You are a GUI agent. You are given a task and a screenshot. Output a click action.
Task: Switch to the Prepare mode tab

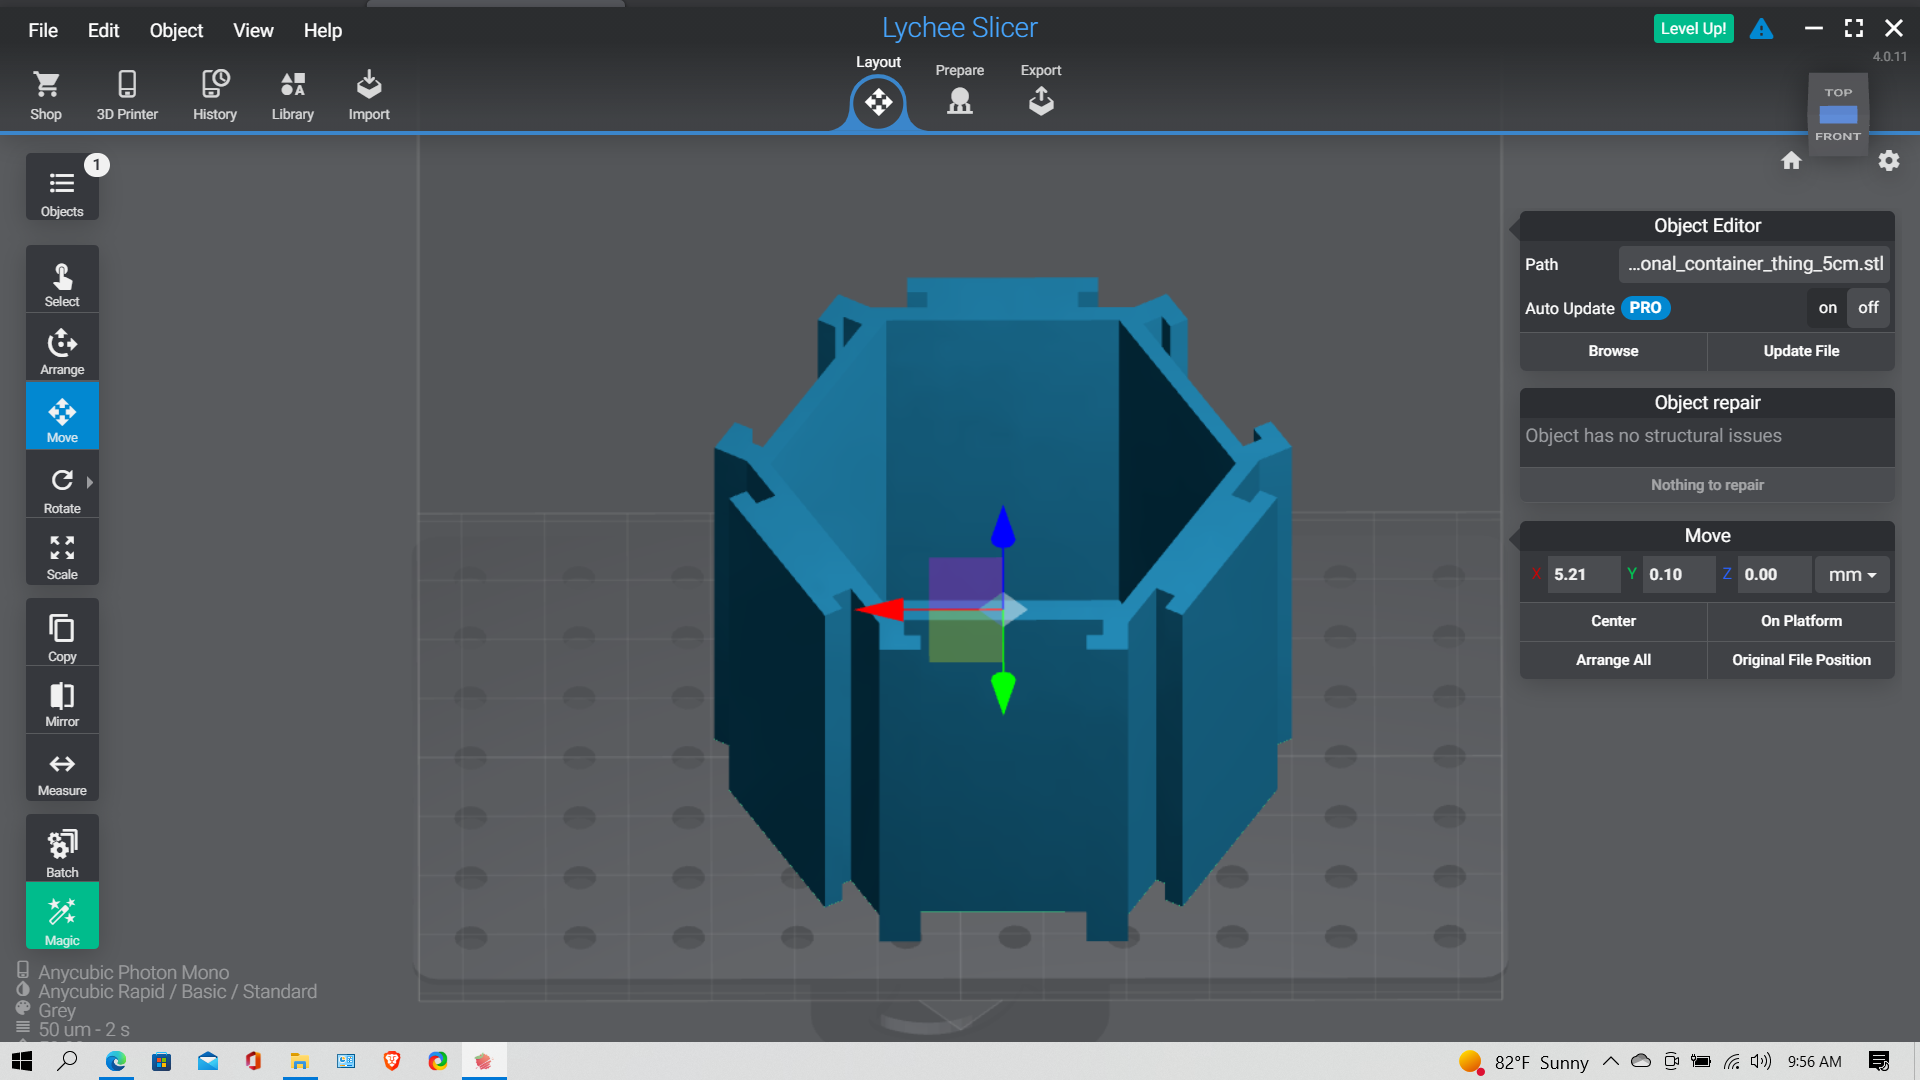point(960,90)
